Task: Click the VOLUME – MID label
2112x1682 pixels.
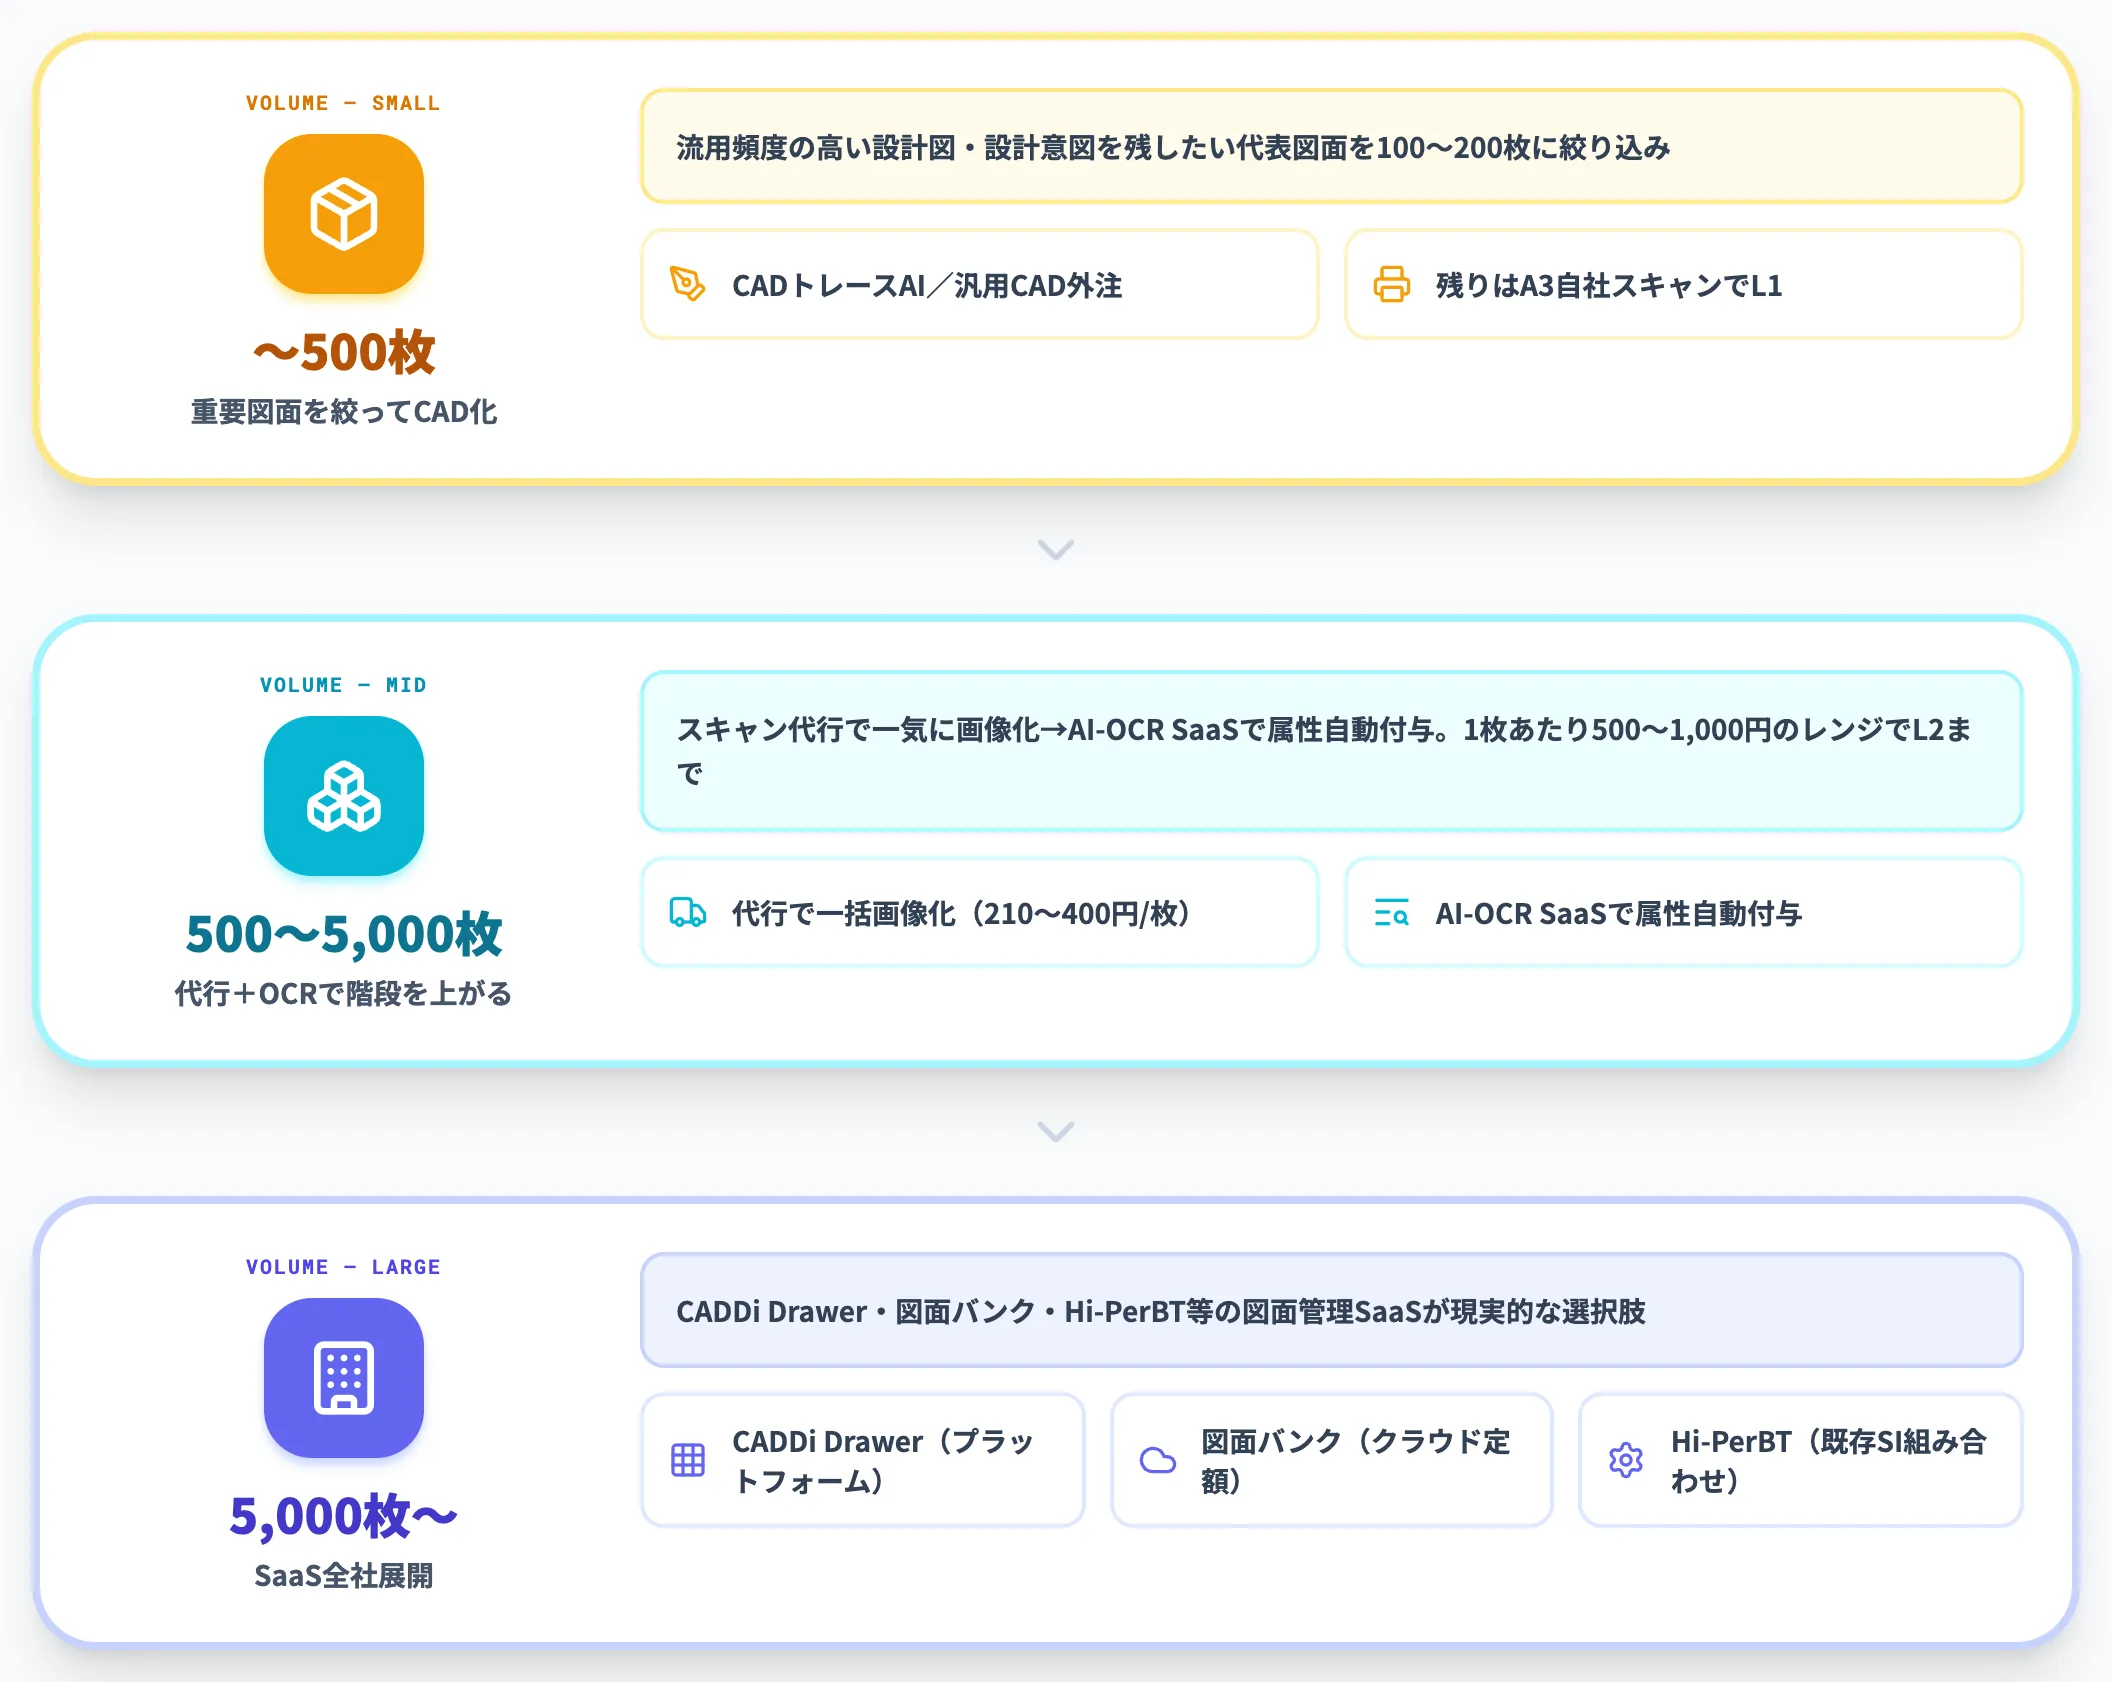Action: click(x=343, y=685)
